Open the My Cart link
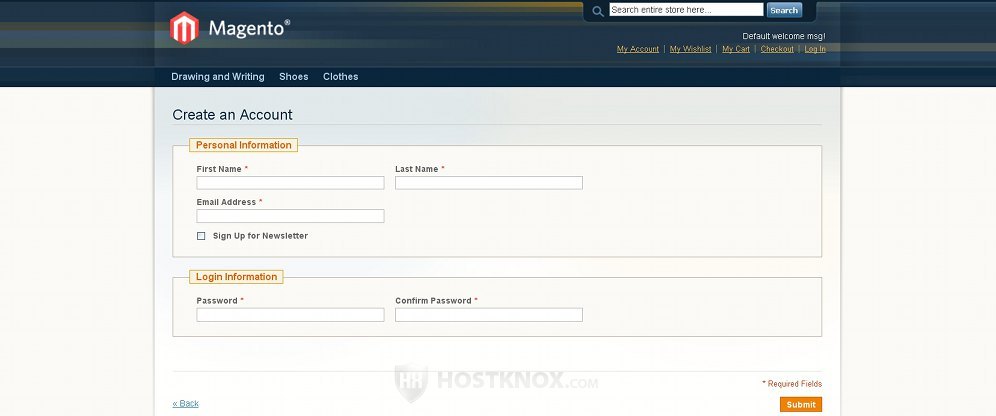Screen dimensions: 996x416 click(736, 49)
